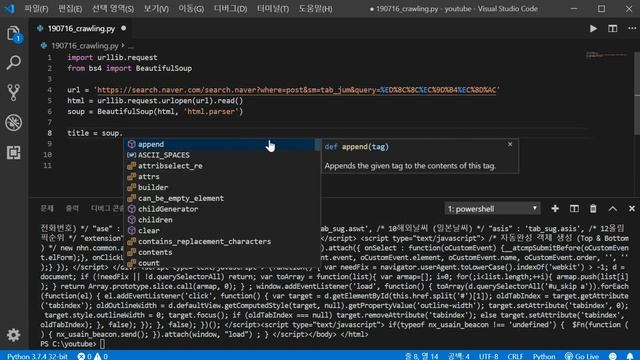The width and height of the screenshot is (640, 360).
Task: Select Python language mode in status bar
Action: tap(544, 356)
